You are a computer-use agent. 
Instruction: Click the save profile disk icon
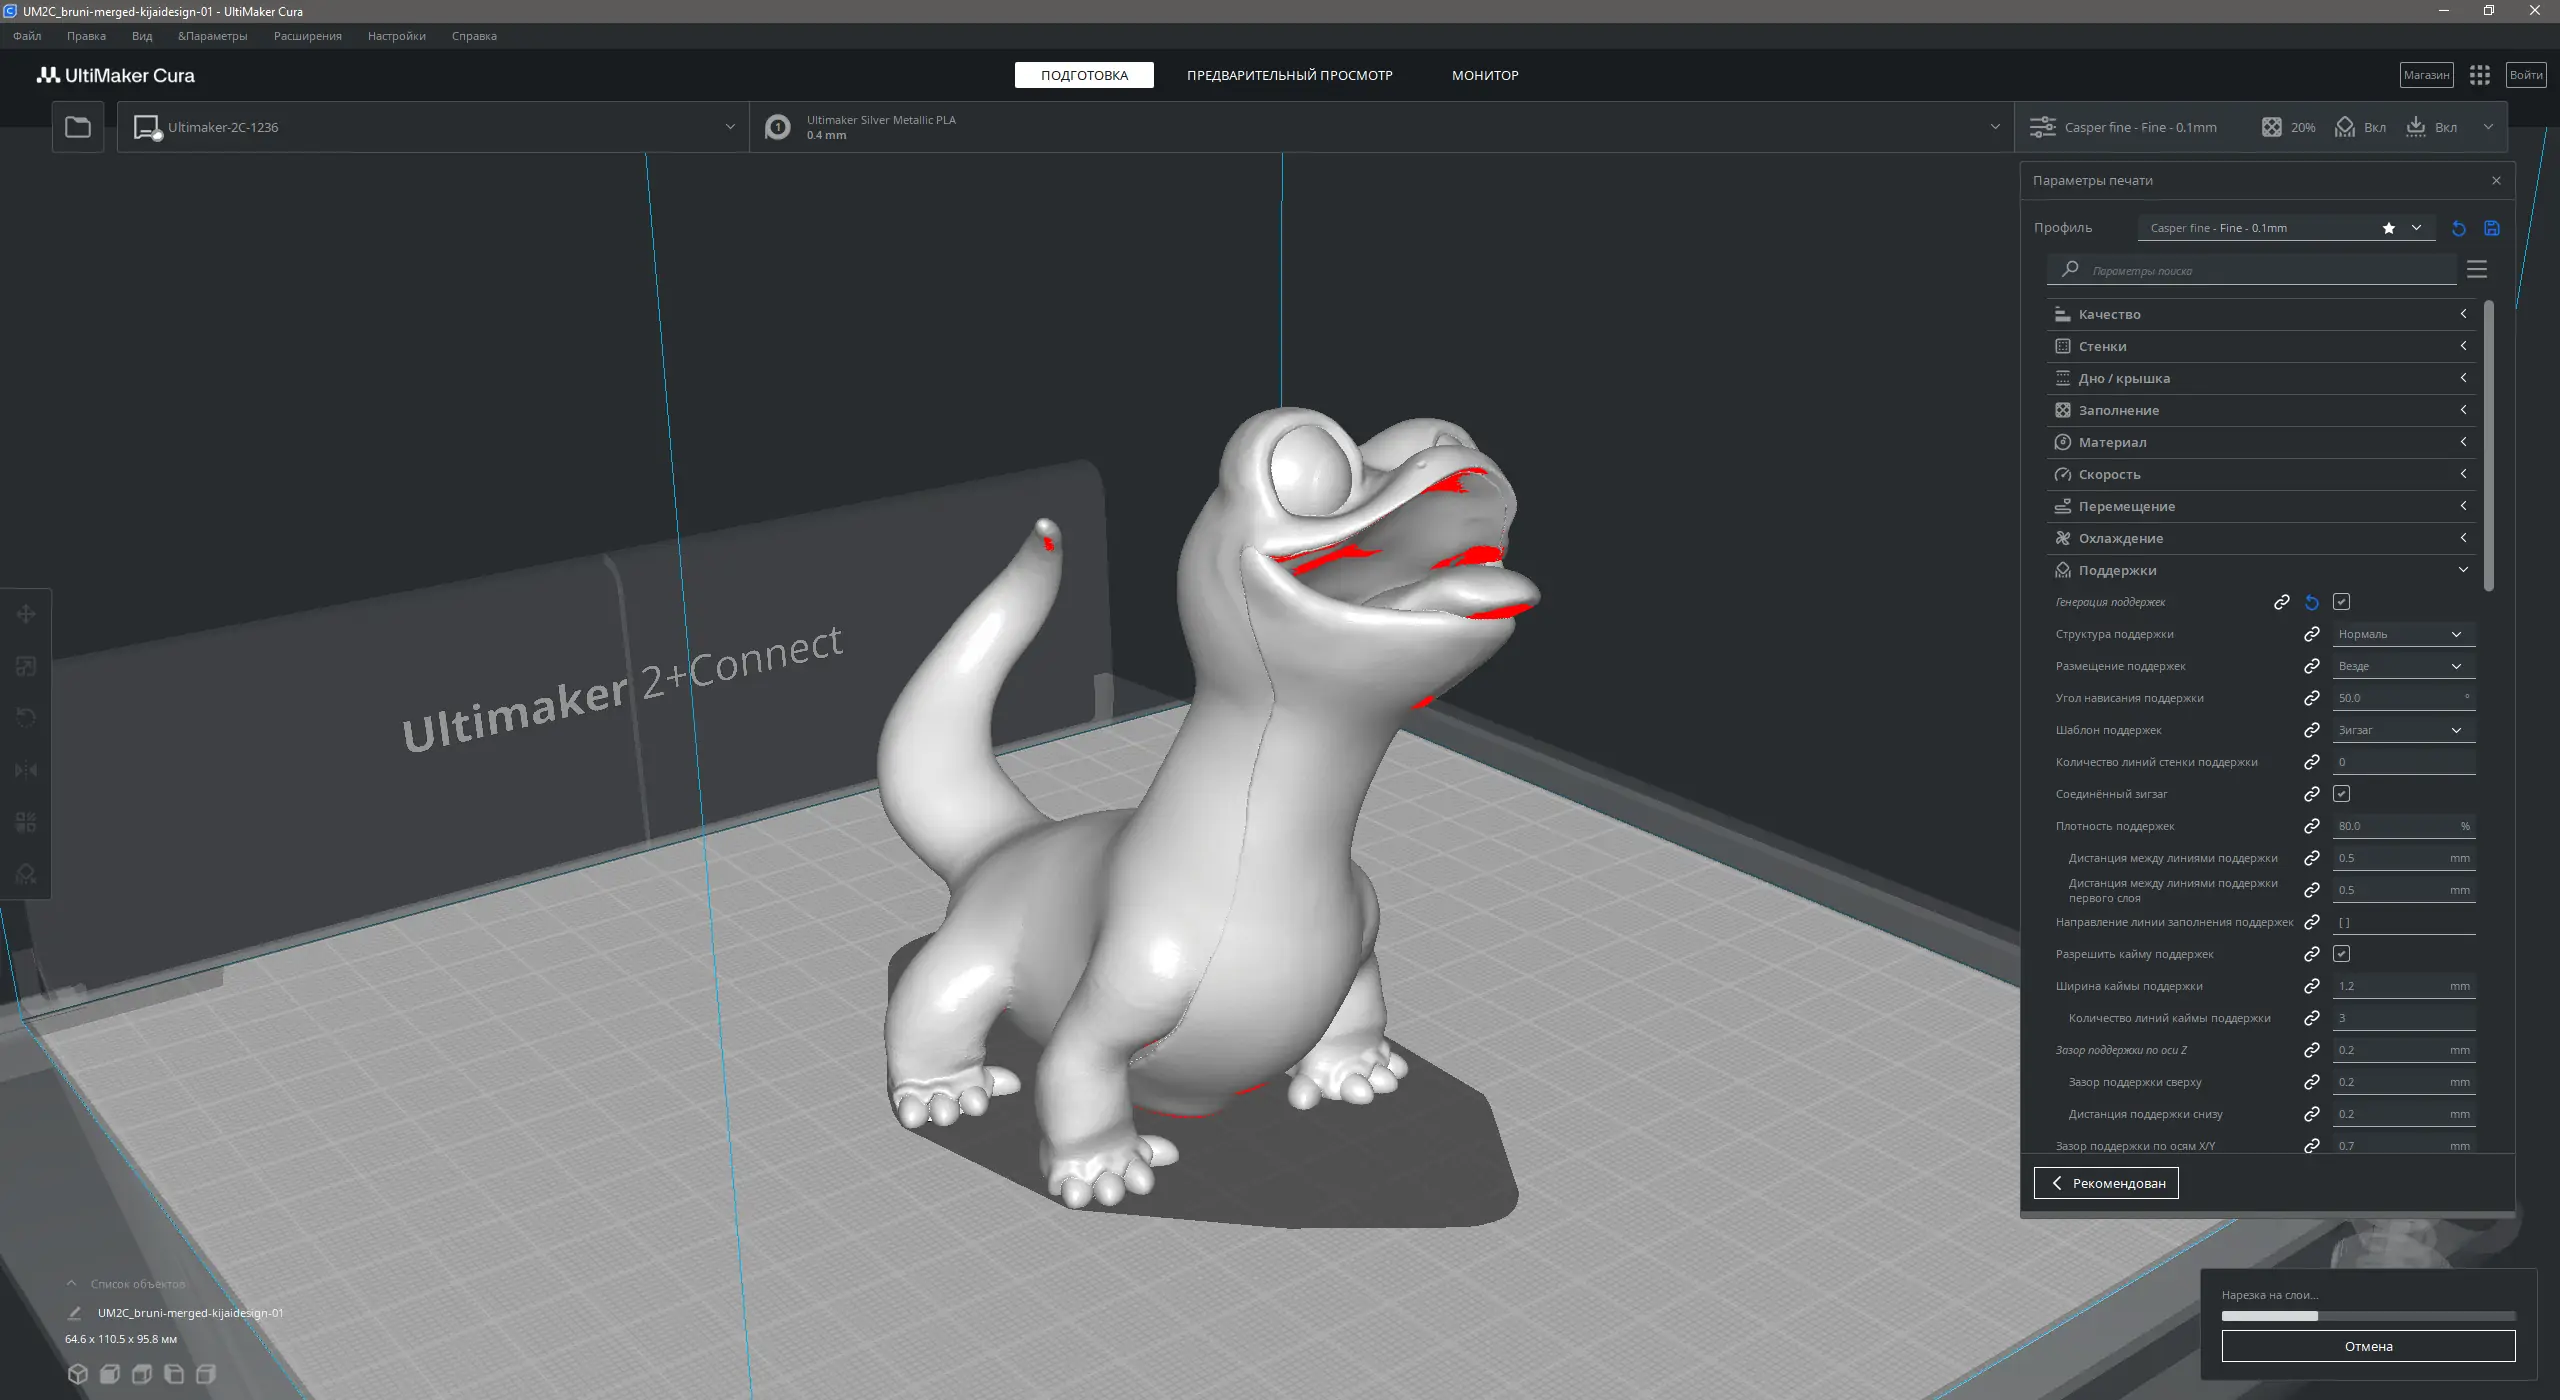[x=2491, y=228]
